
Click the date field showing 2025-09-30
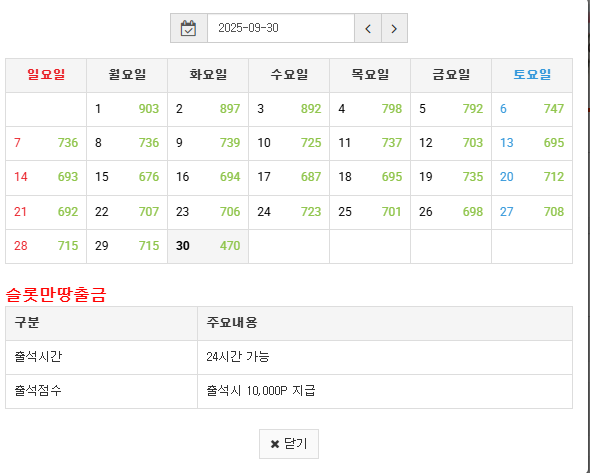point(281,28)
